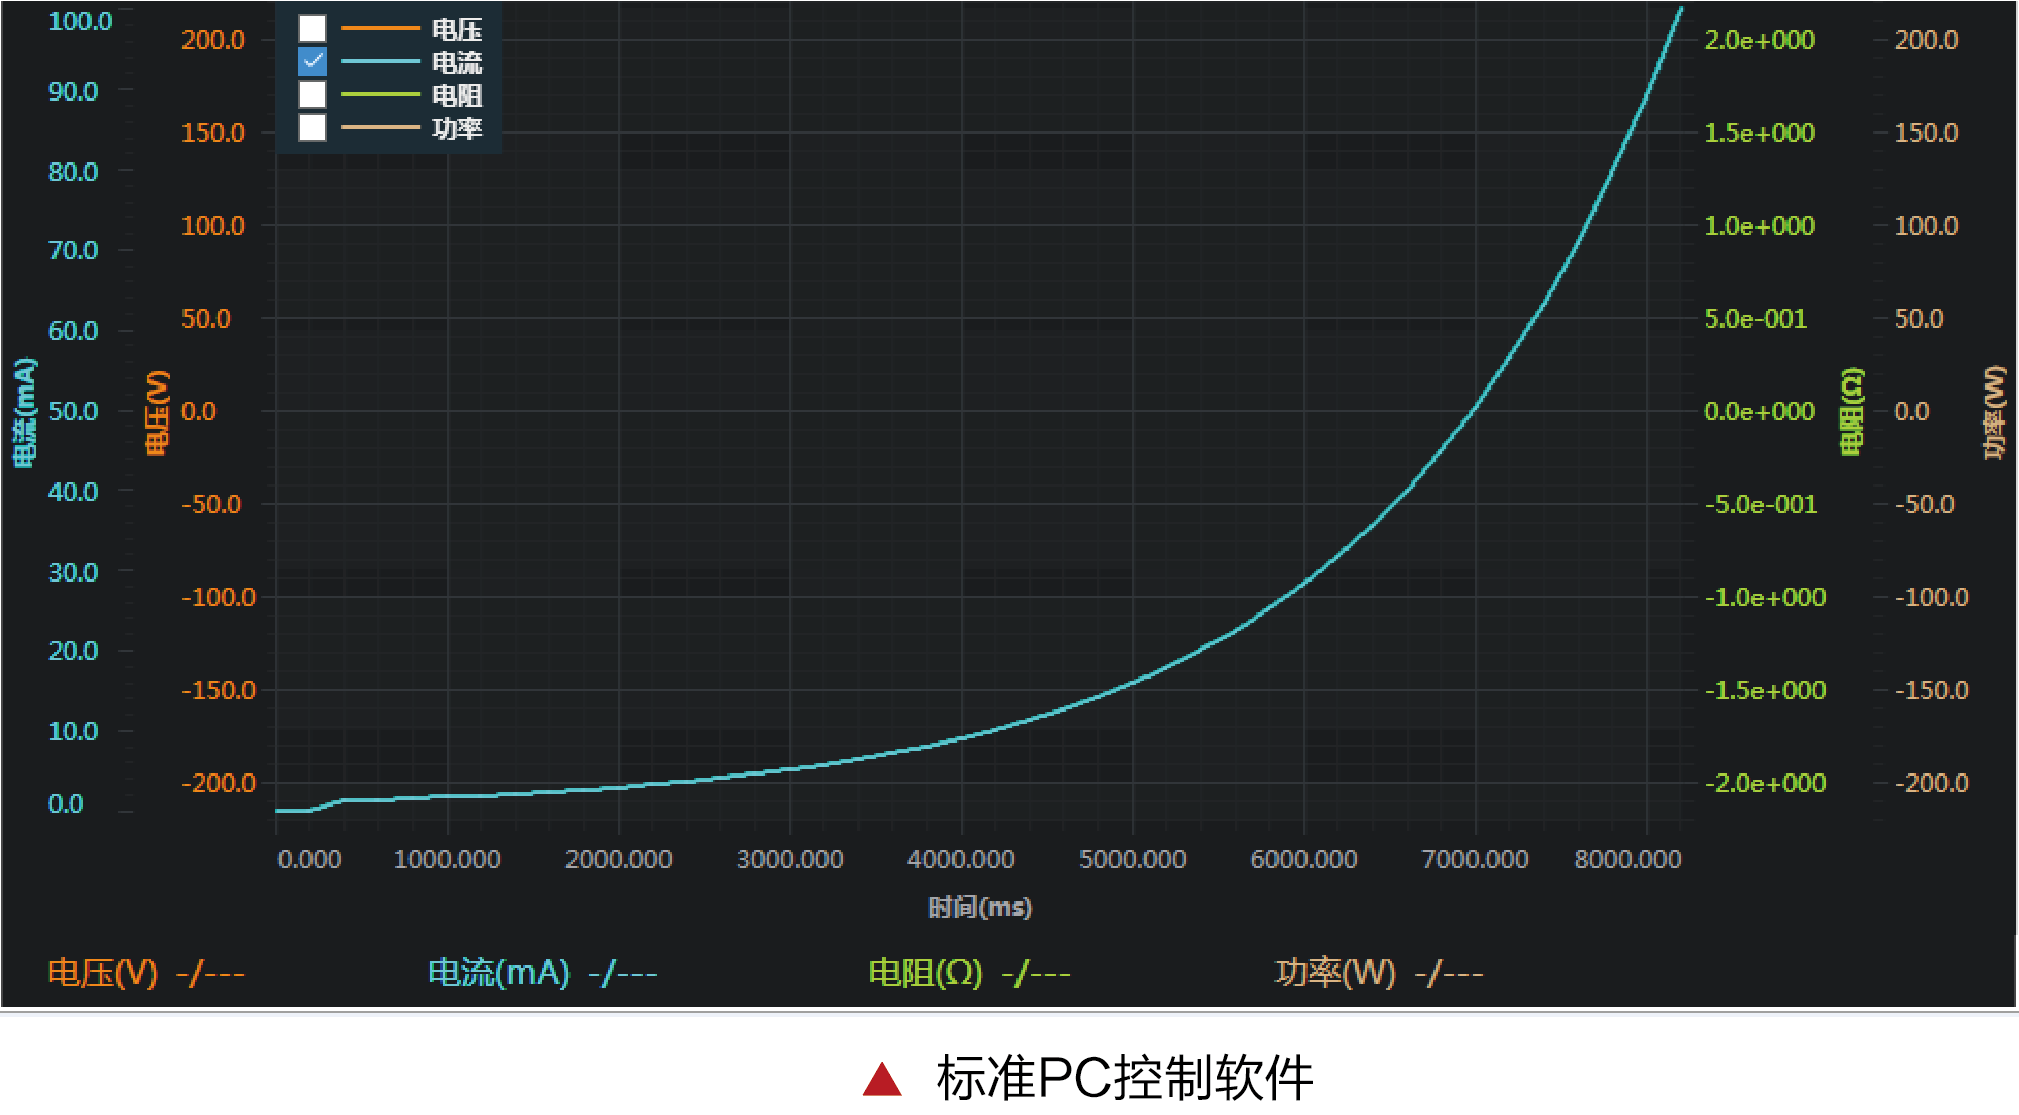
Task: Click the red triangle beside 标准PC控制软件
Action: coord(882,1080)
